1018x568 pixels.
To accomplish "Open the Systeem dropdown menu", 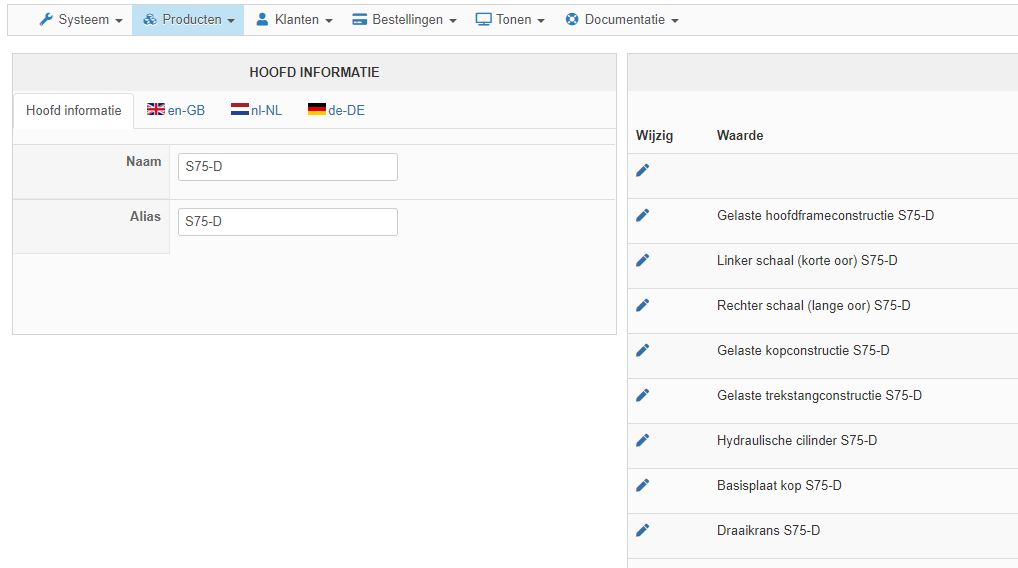I will click(81, 19).
